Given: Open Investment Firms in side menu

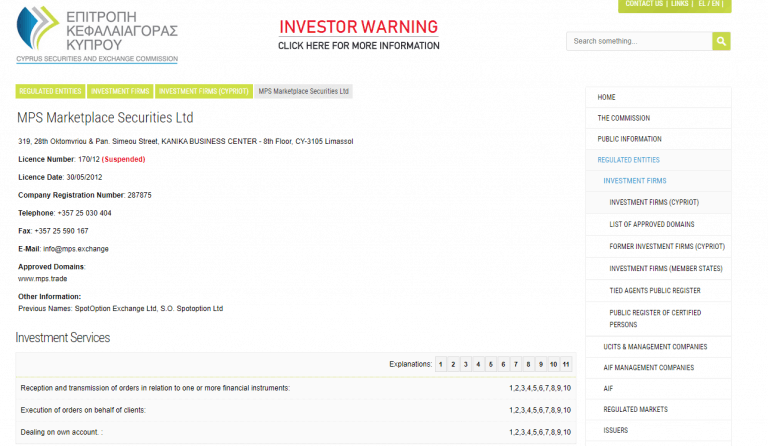Looking at the screenshot, I should pyautogui.click(x=658, y=181).
